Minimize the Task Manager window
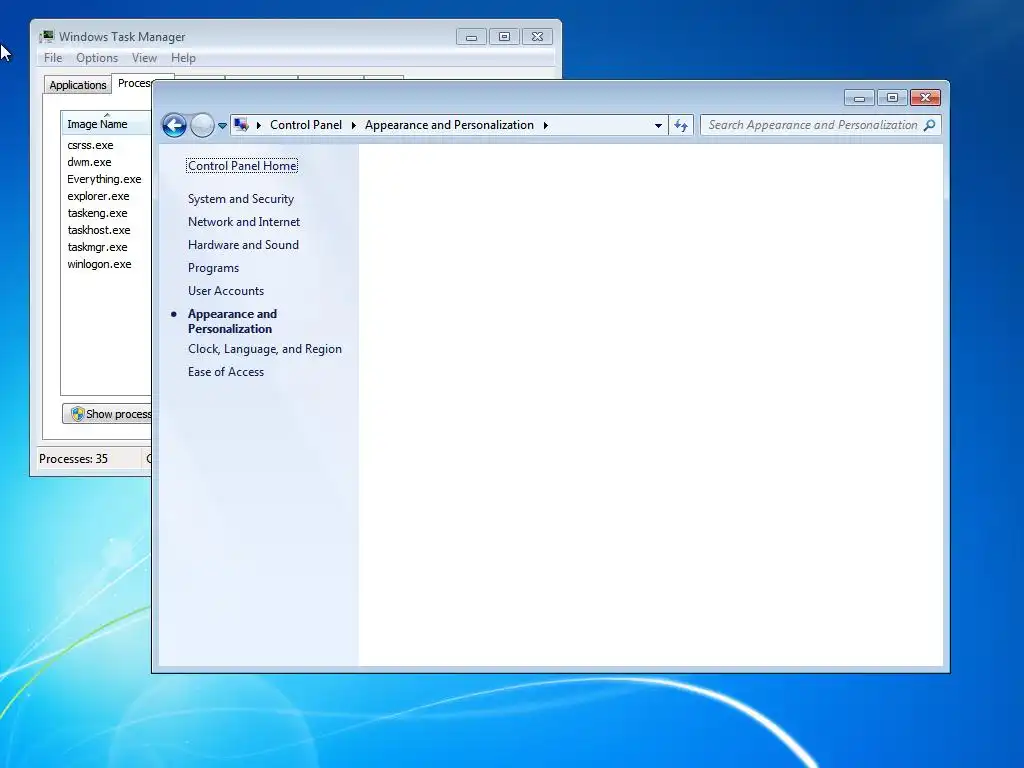 point(472,37)
